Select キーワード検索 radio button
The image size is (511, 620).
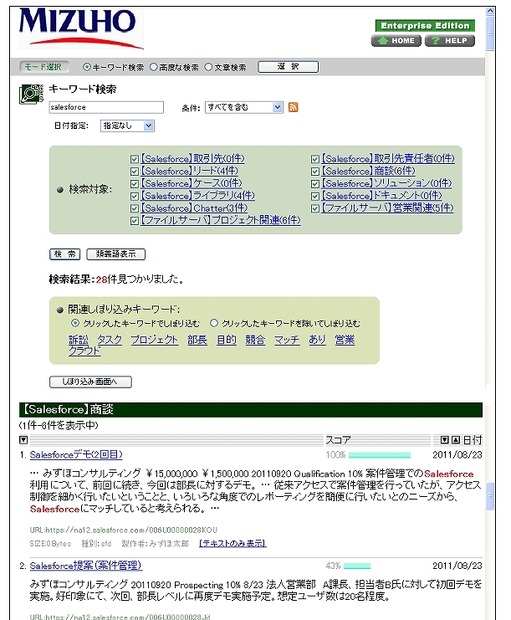point(87,67)
